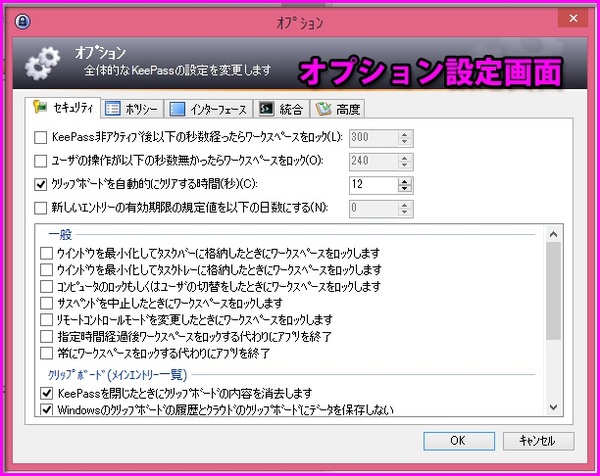
Task: Check lock when サスペンド is interrupted
Action: 46,303
